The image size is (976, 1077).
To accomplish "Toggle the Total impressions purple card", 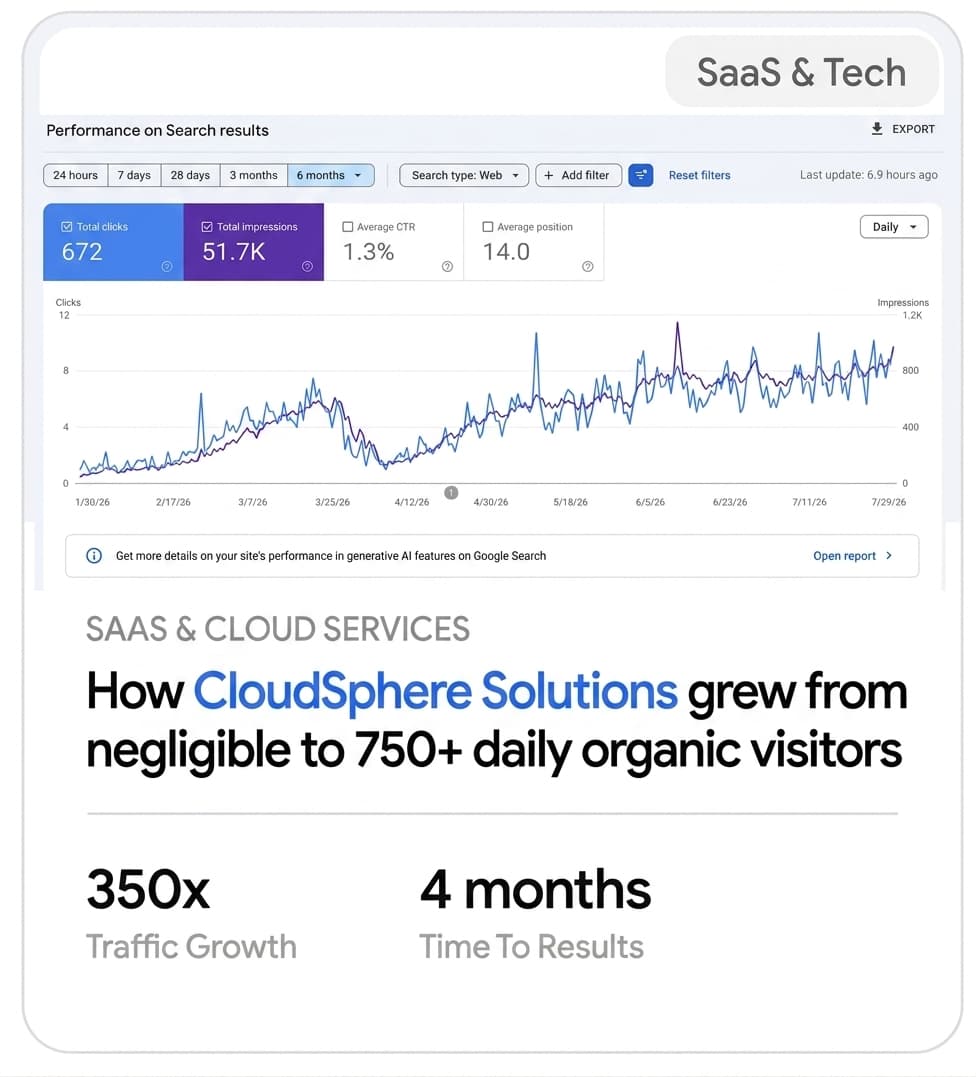I will point(253,242).
